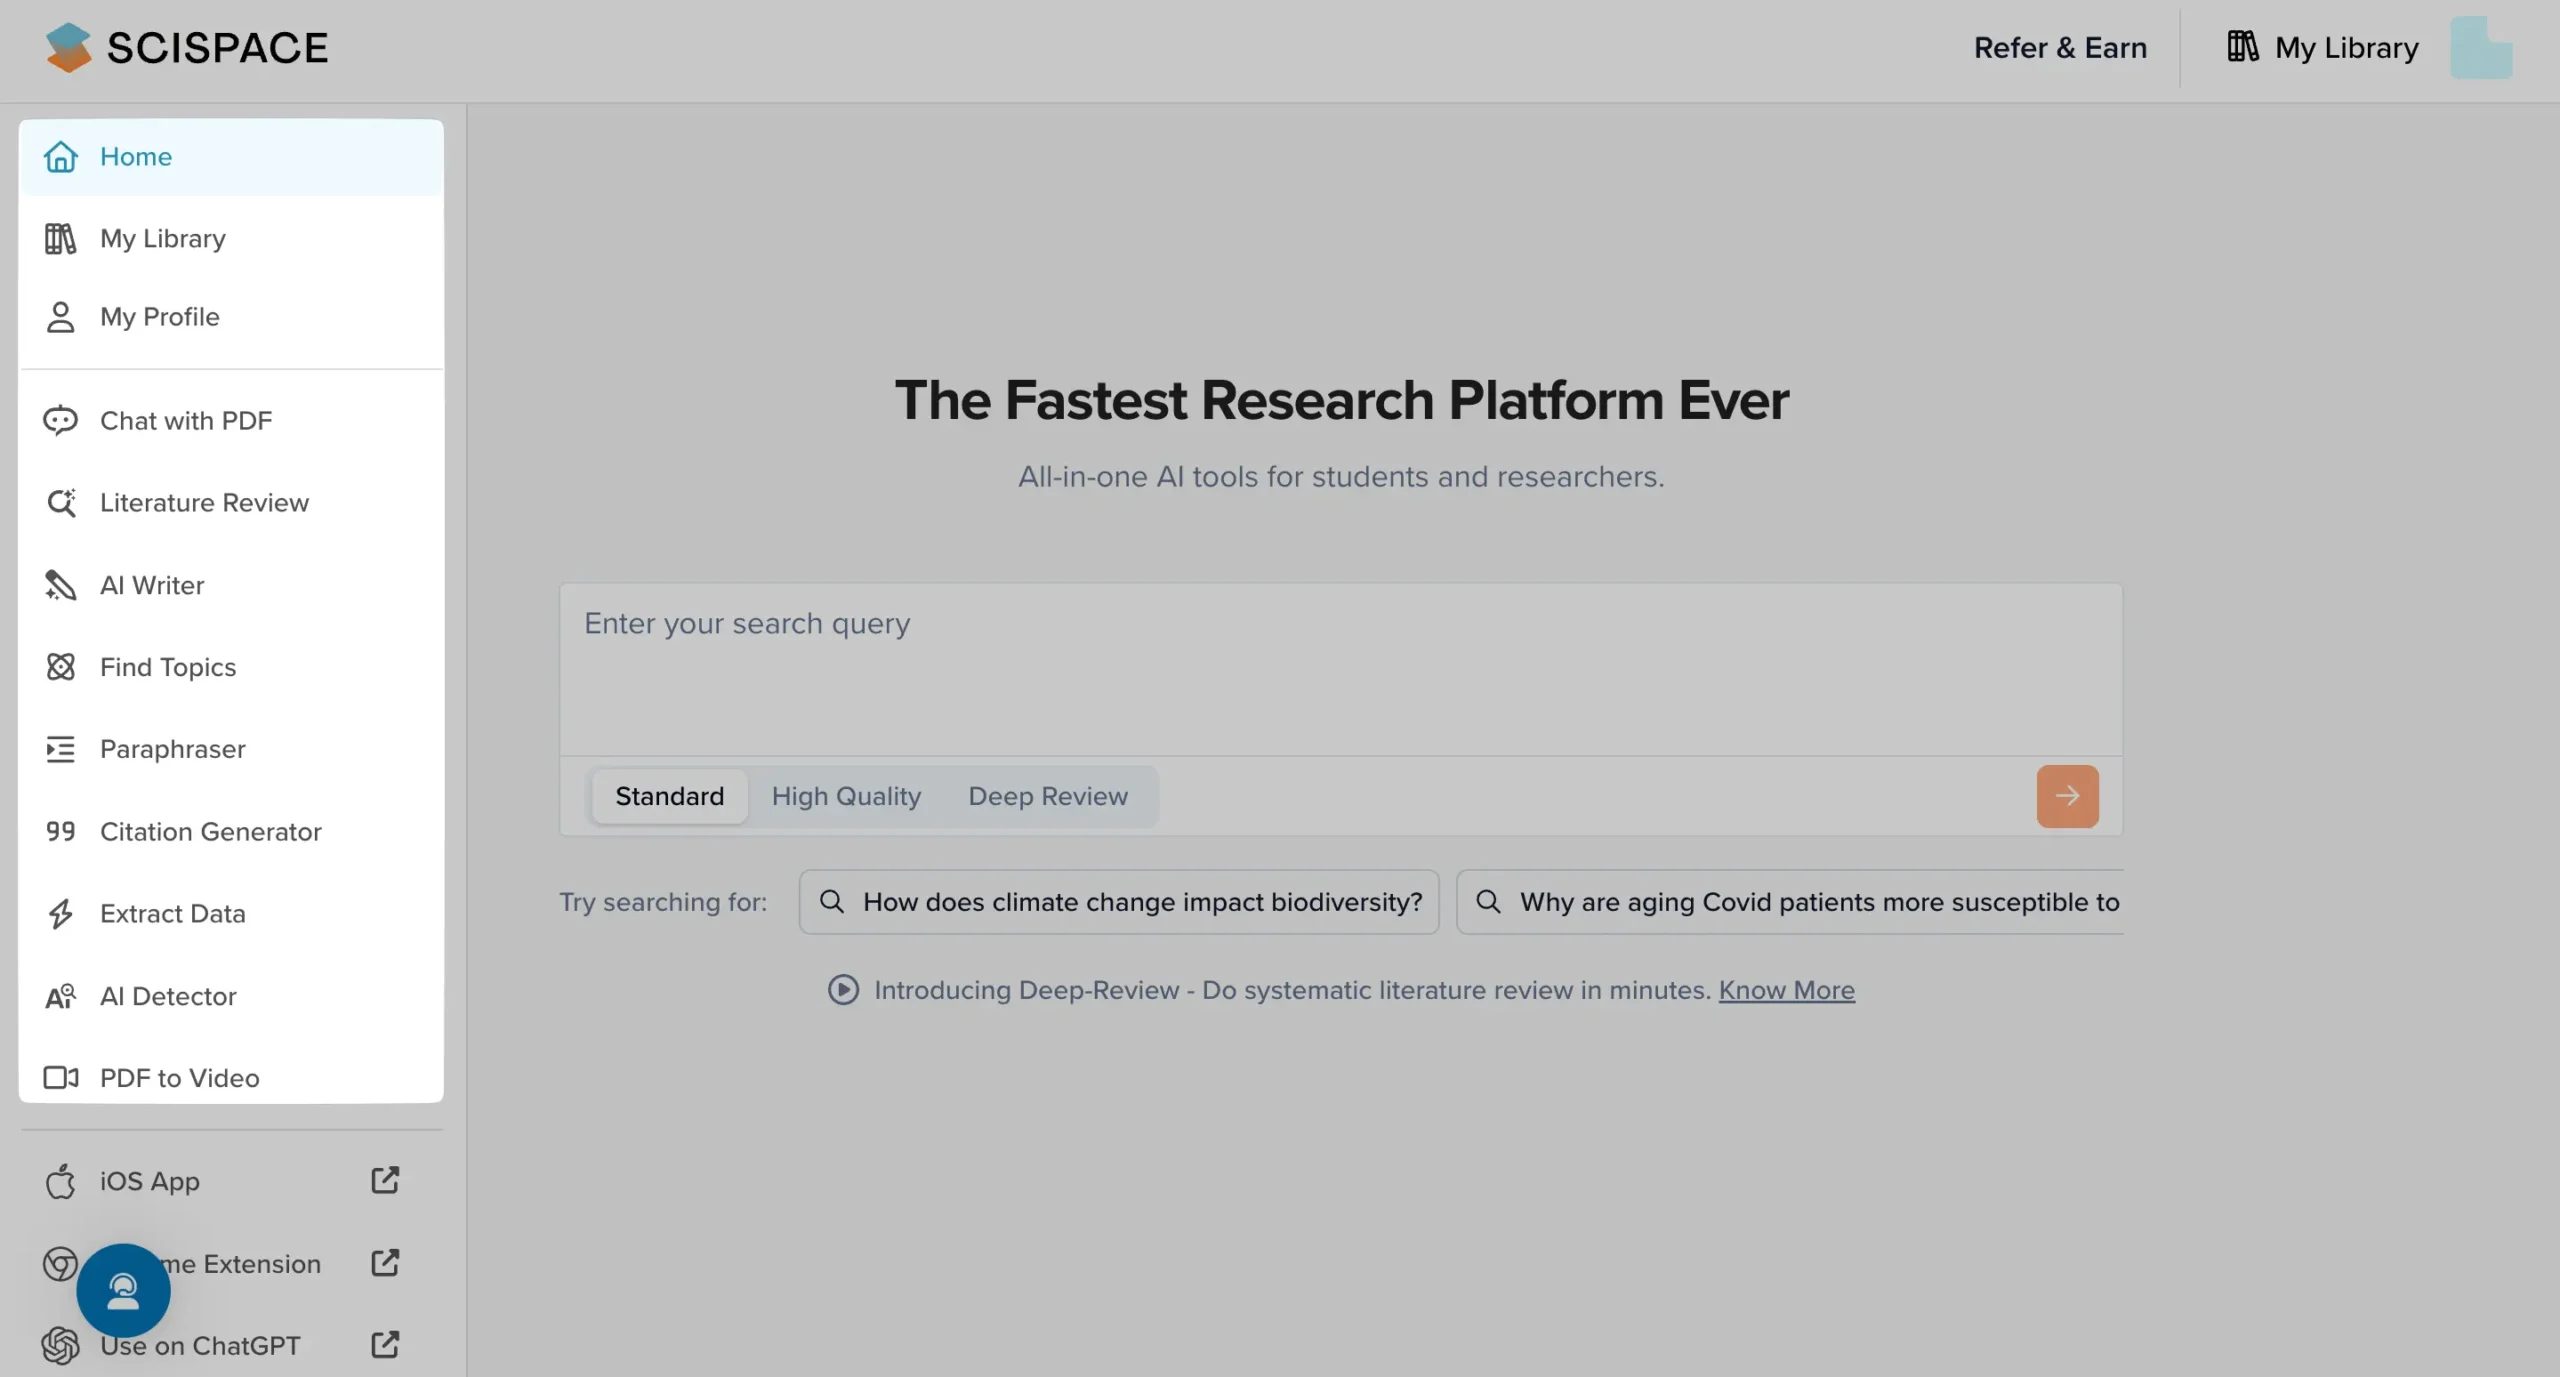
Task: Open the AI Detector tool
Action: (231, 996)
